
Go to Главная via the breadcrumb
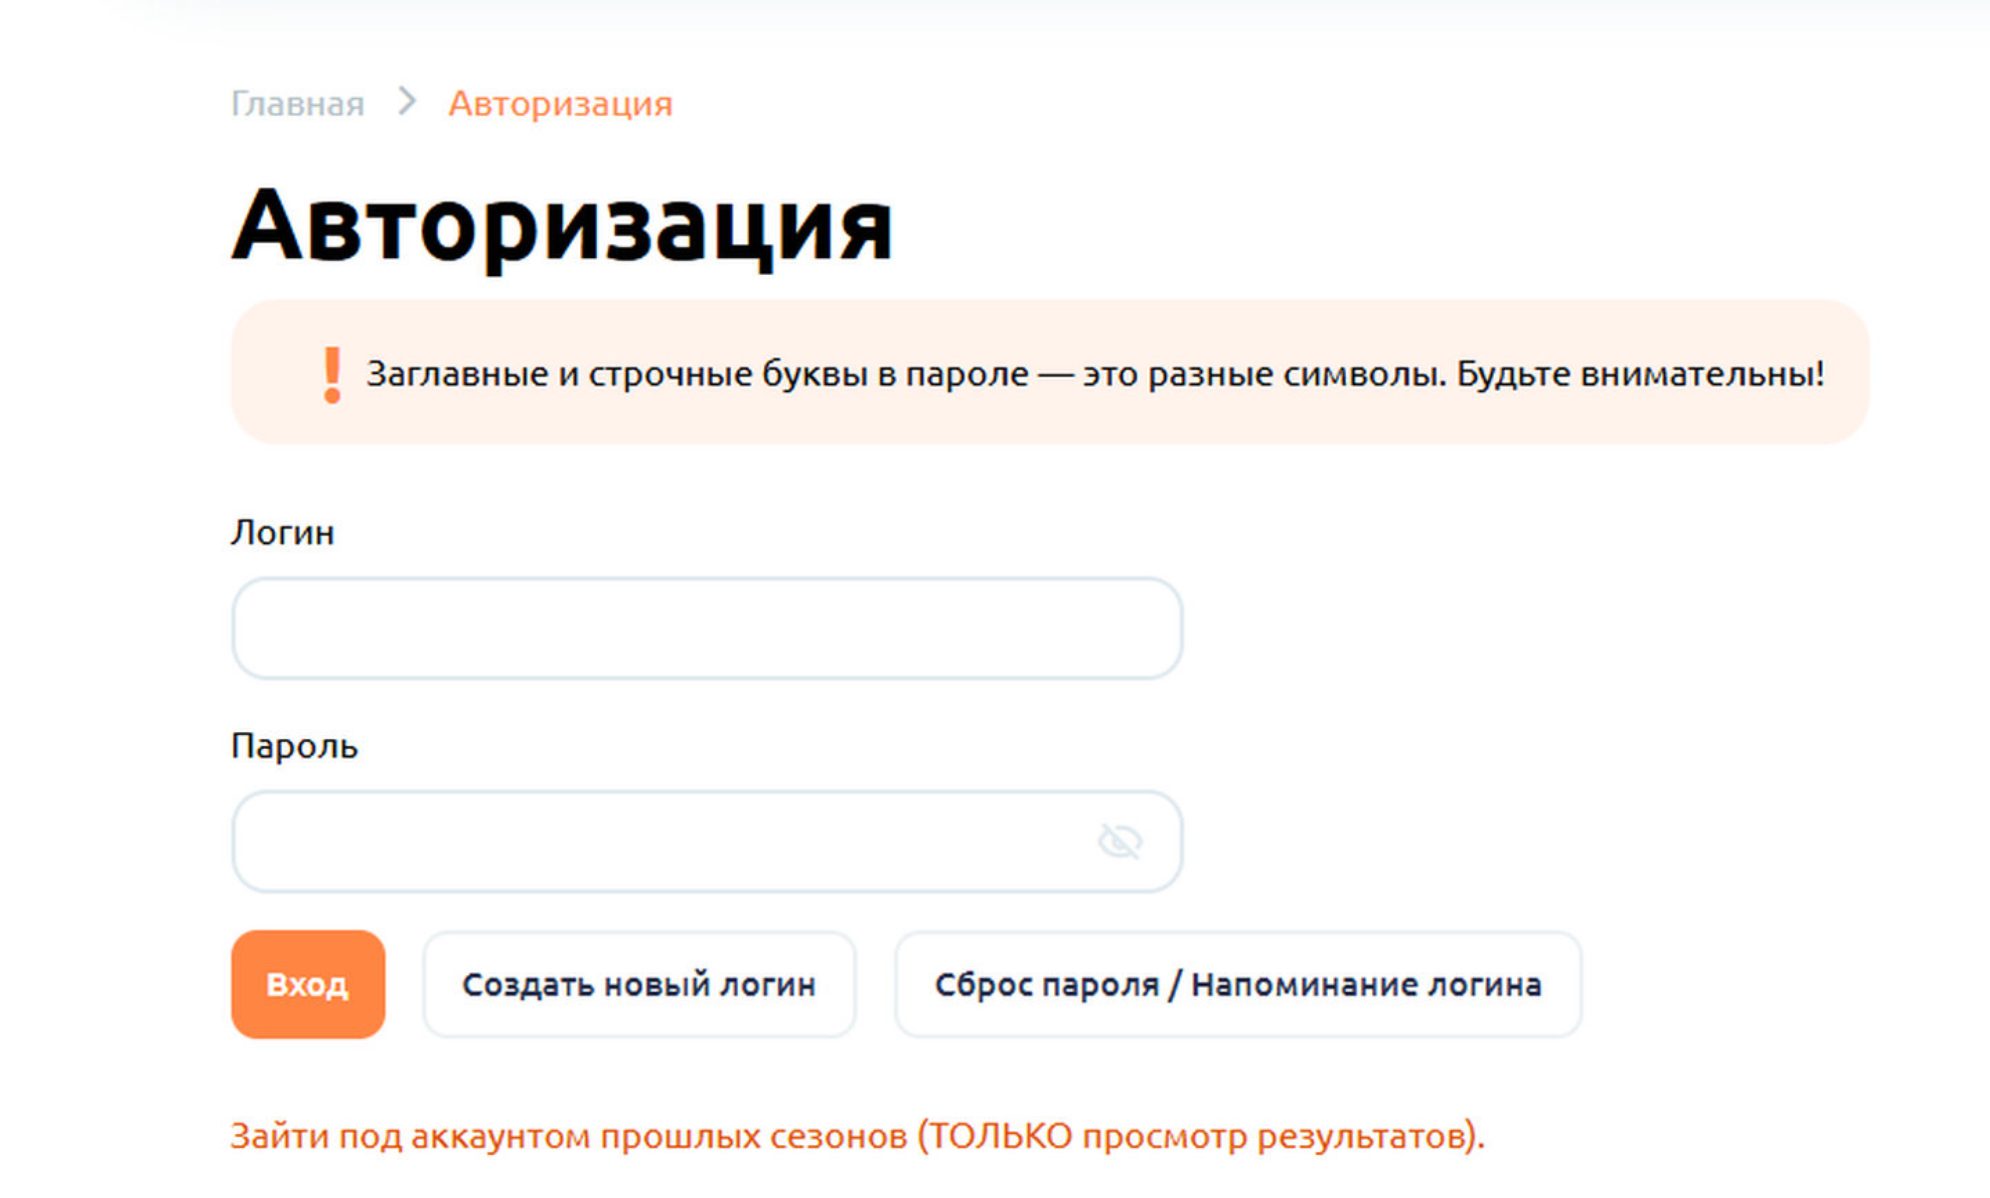click(297, 103)
